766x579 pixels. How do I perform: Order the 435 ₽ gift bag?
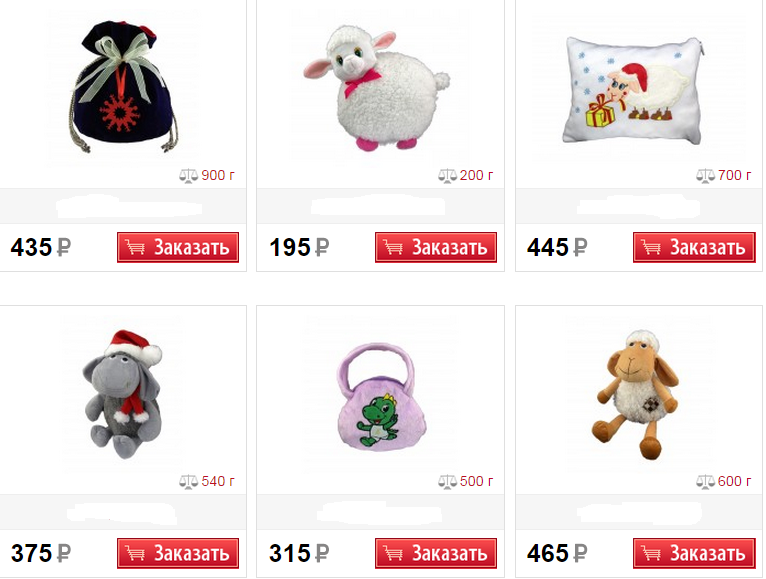[178, 247]
